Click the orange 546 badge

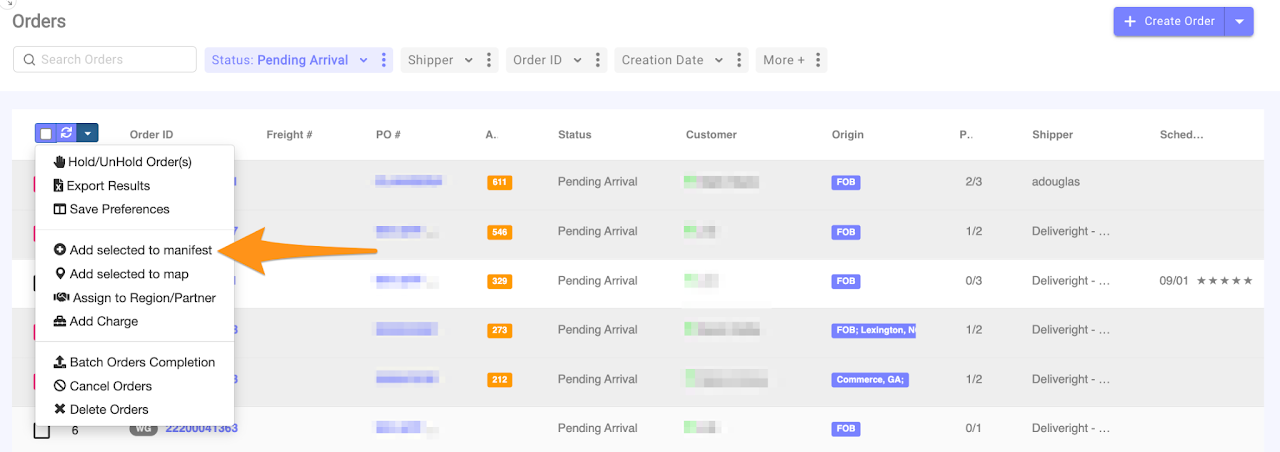[499, 232]
